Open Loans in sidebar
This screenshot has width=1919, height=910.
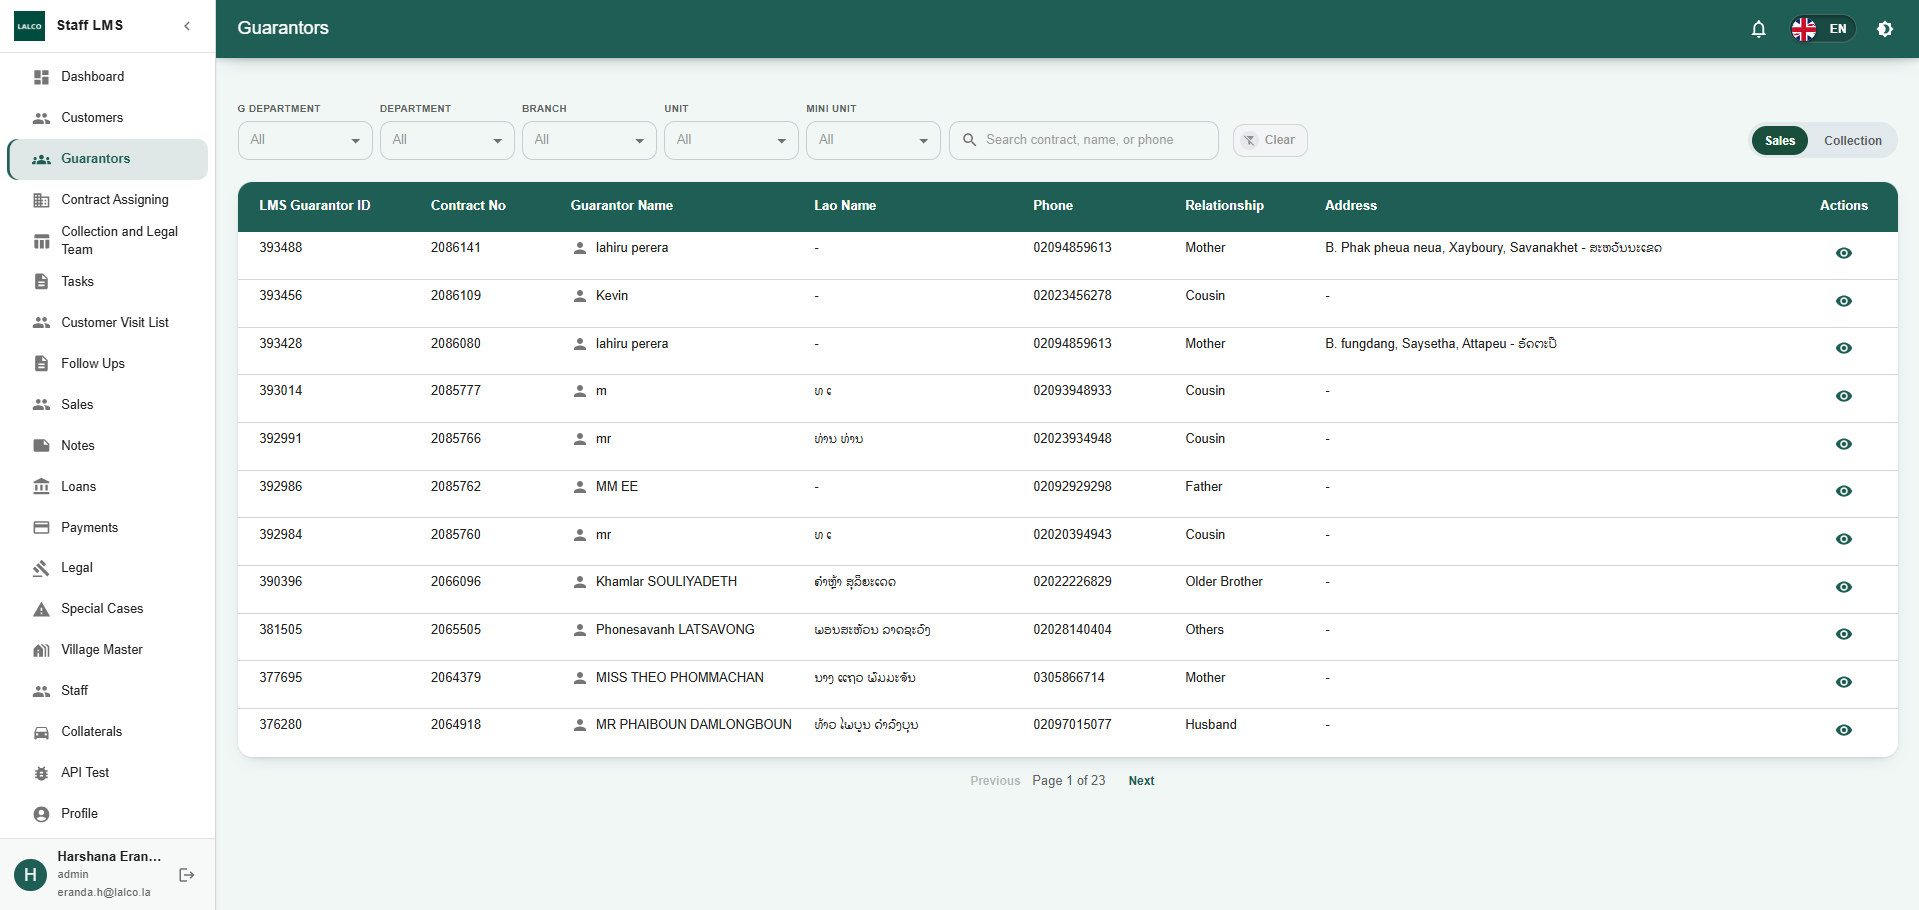pyautogui.click(x=108, y=487)
